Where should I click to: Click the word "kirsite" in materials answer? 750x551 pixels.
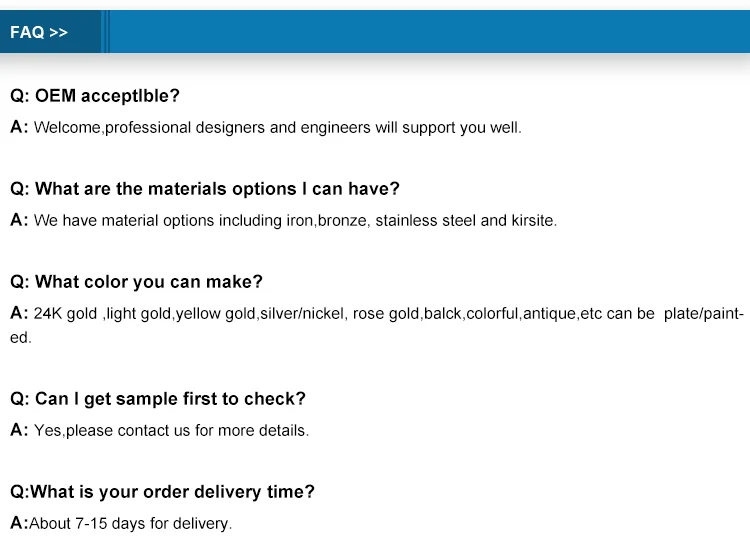(533, 221)
